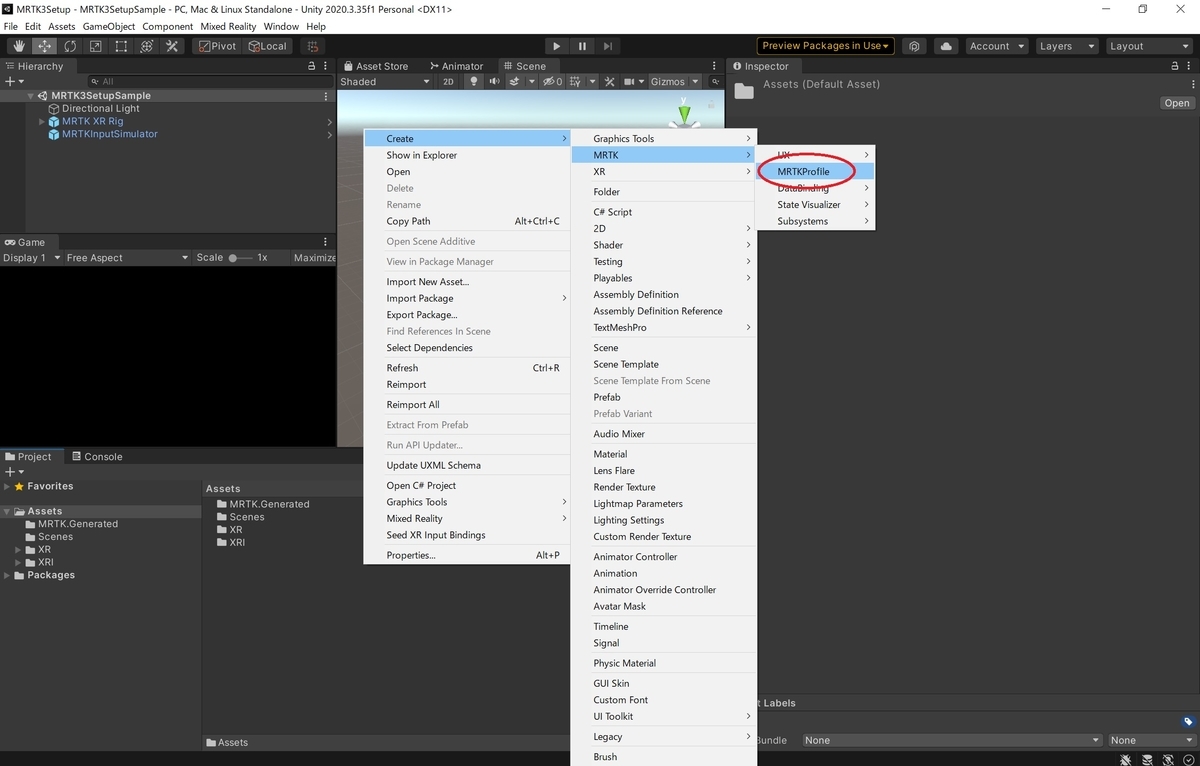
Task: Choose Show in Explorer menu item
Action: click(x=466, y=155)
